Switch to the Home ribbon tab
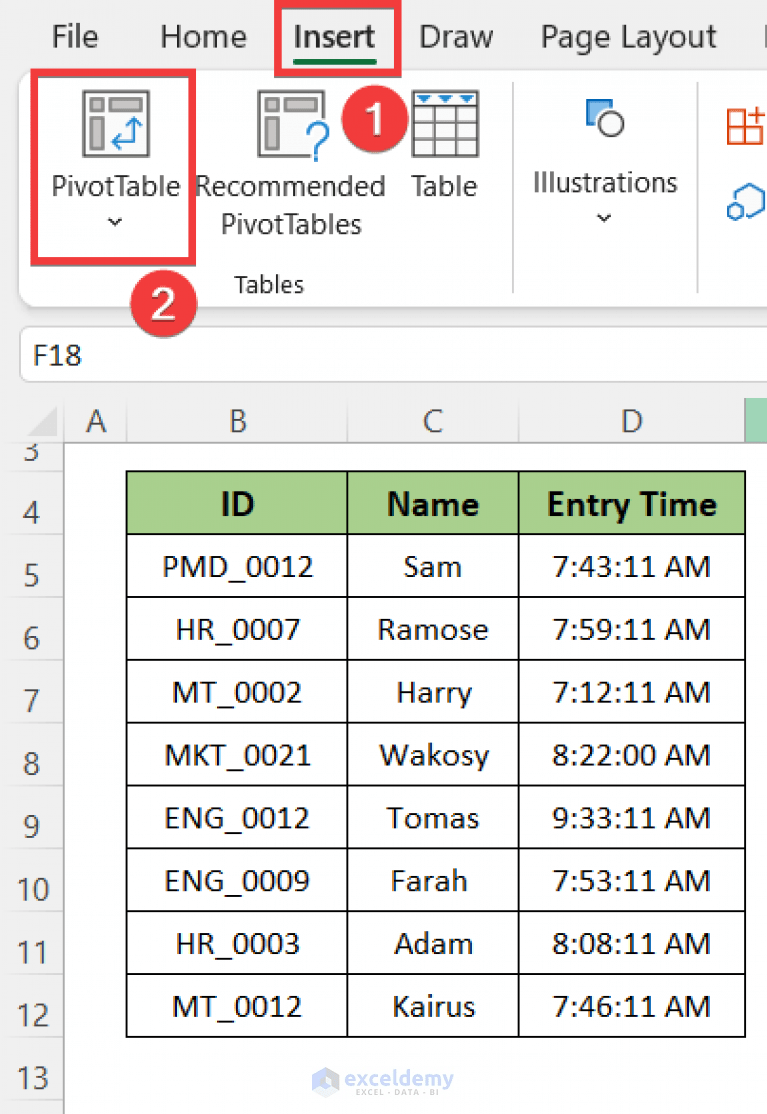Viewport: 767px width, 1114px height. click(202, 37)
